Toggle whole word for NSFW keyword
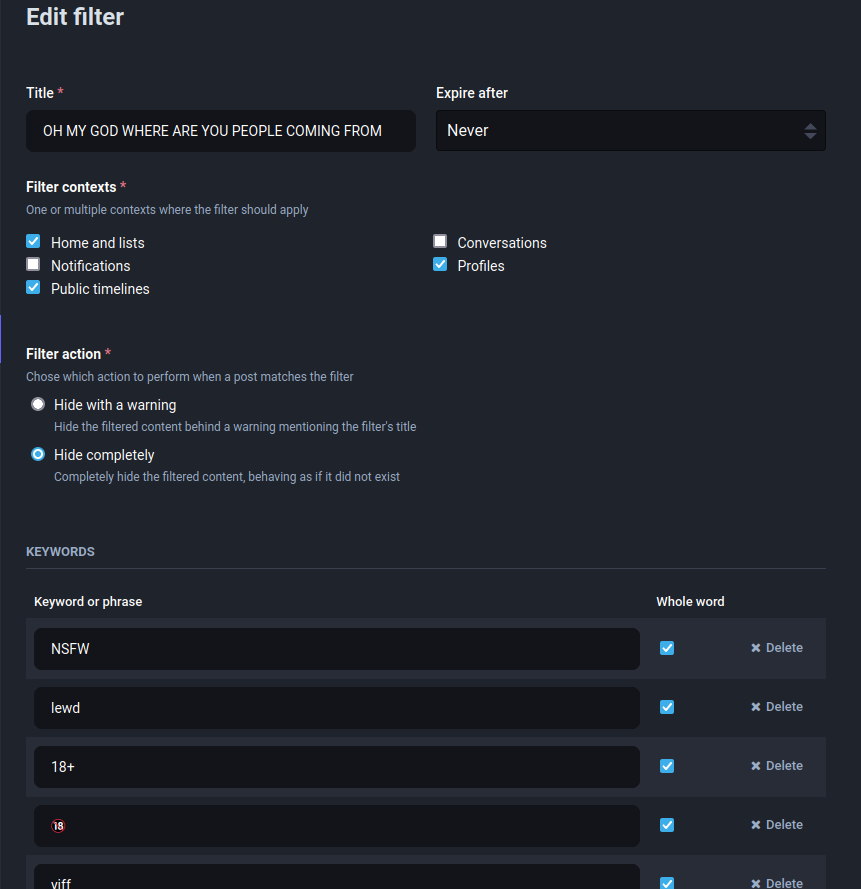 (x=667, y=648)
